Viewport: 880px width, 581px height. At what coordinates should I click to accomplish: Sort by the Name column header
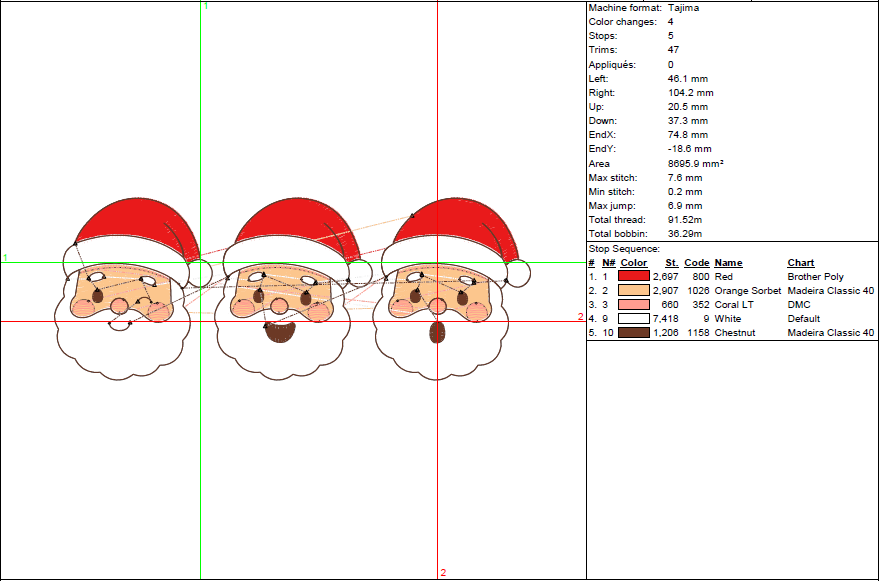[x=727, y=263]
